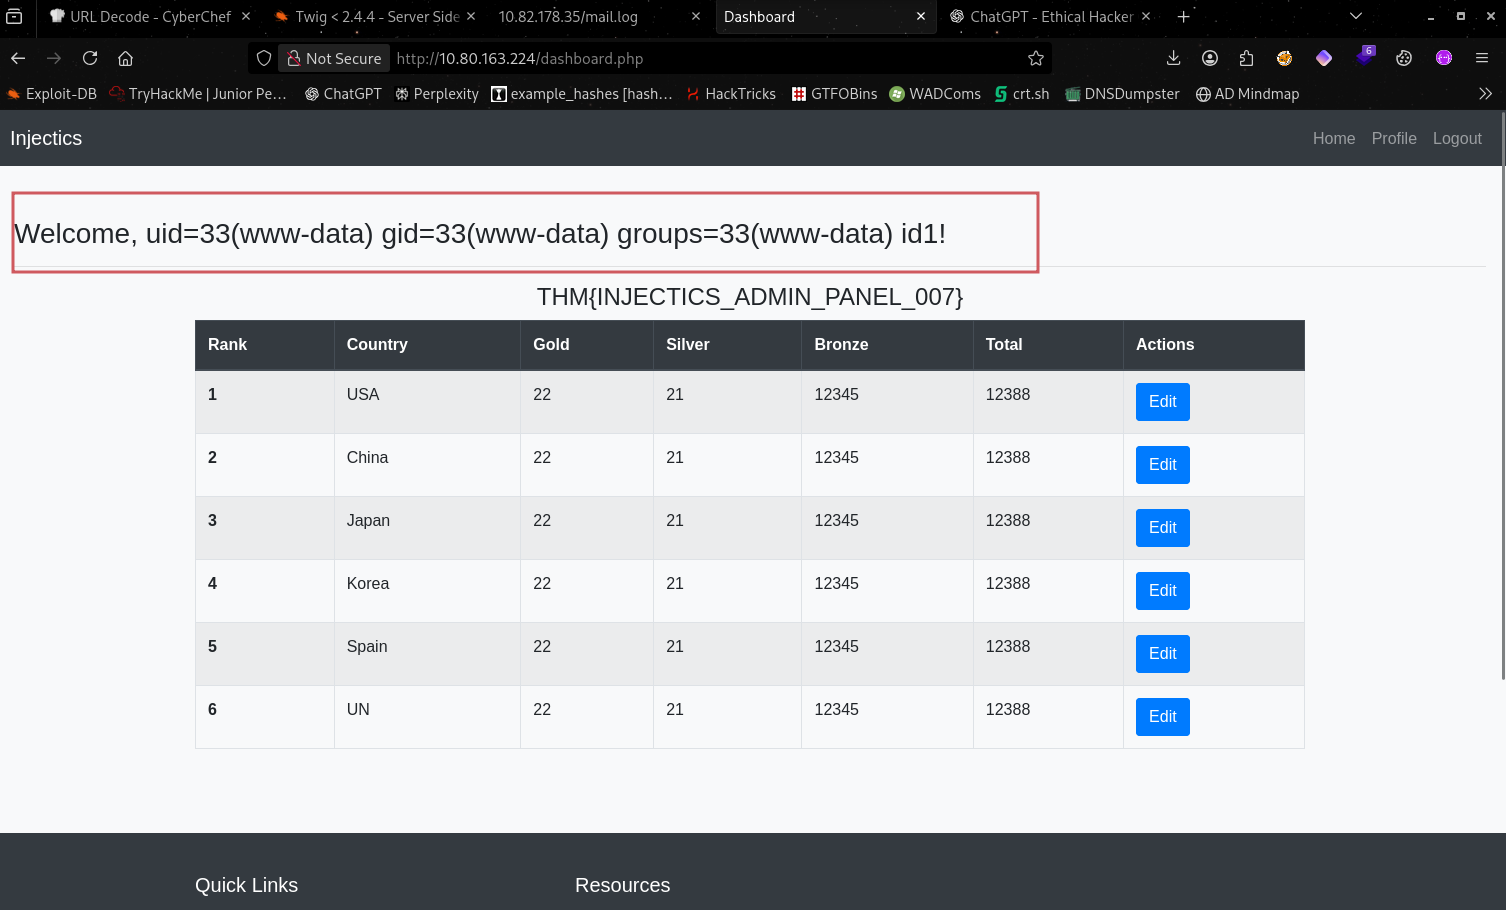Image resolution: width=1506 pixels, height=910 pixels.
Task: Open the Profile navigation link
Action: [x=1393, y=138]
